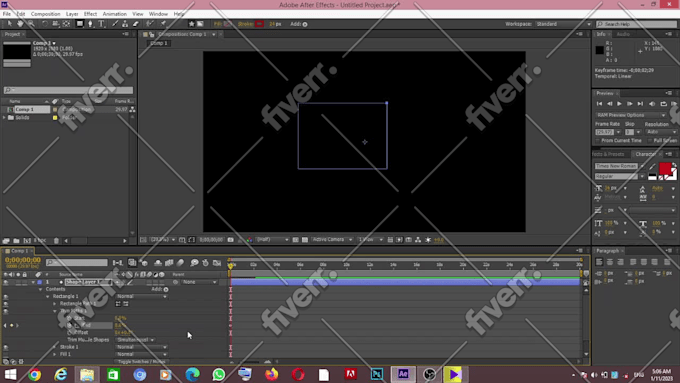This screenshot has height=383, width=680.
Task: Toggle Draft 3D in timeline header
Action: (144, 262)
